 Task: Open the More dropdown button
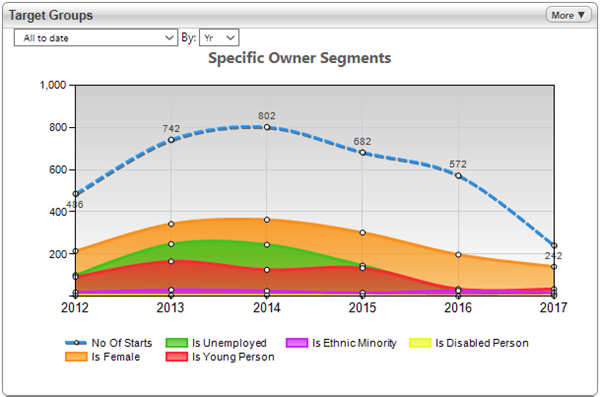tap(568, 15)
